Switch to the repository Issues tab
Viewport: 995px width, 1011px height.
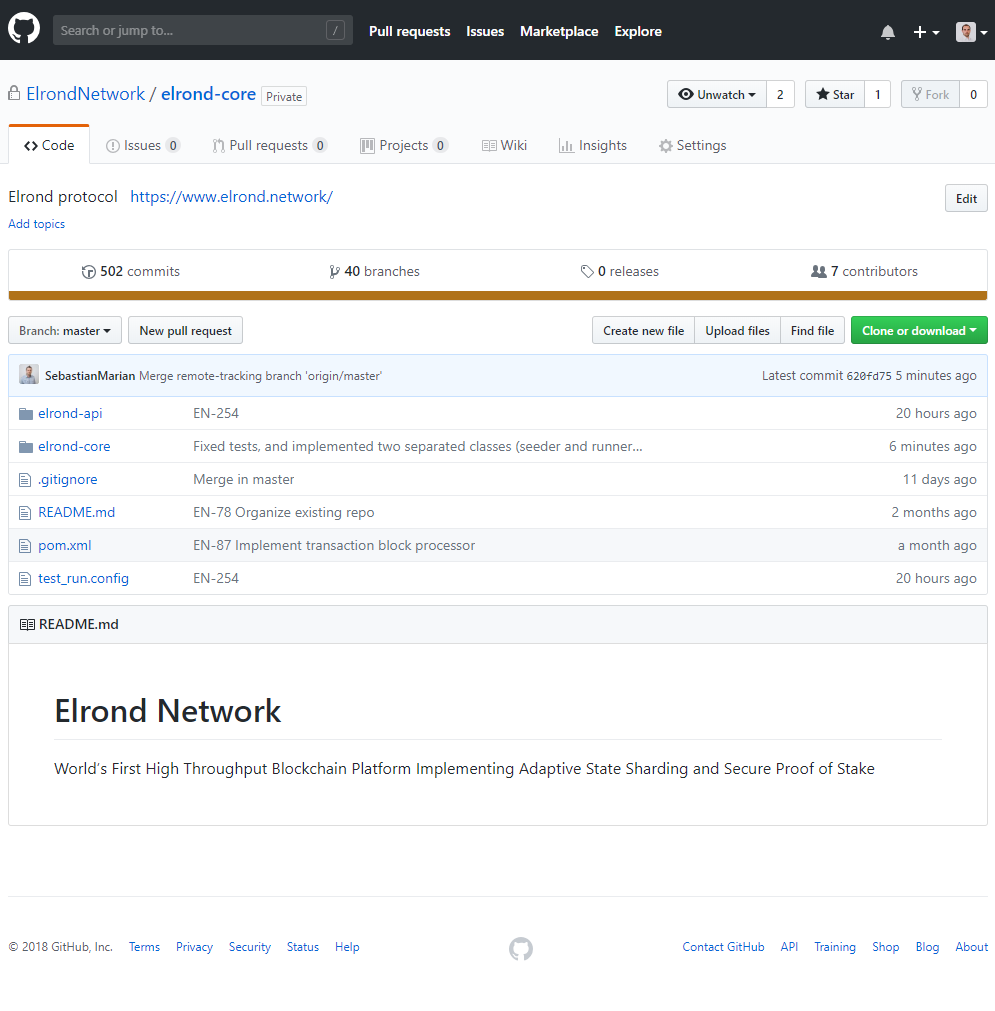click(x=143, y=145)
